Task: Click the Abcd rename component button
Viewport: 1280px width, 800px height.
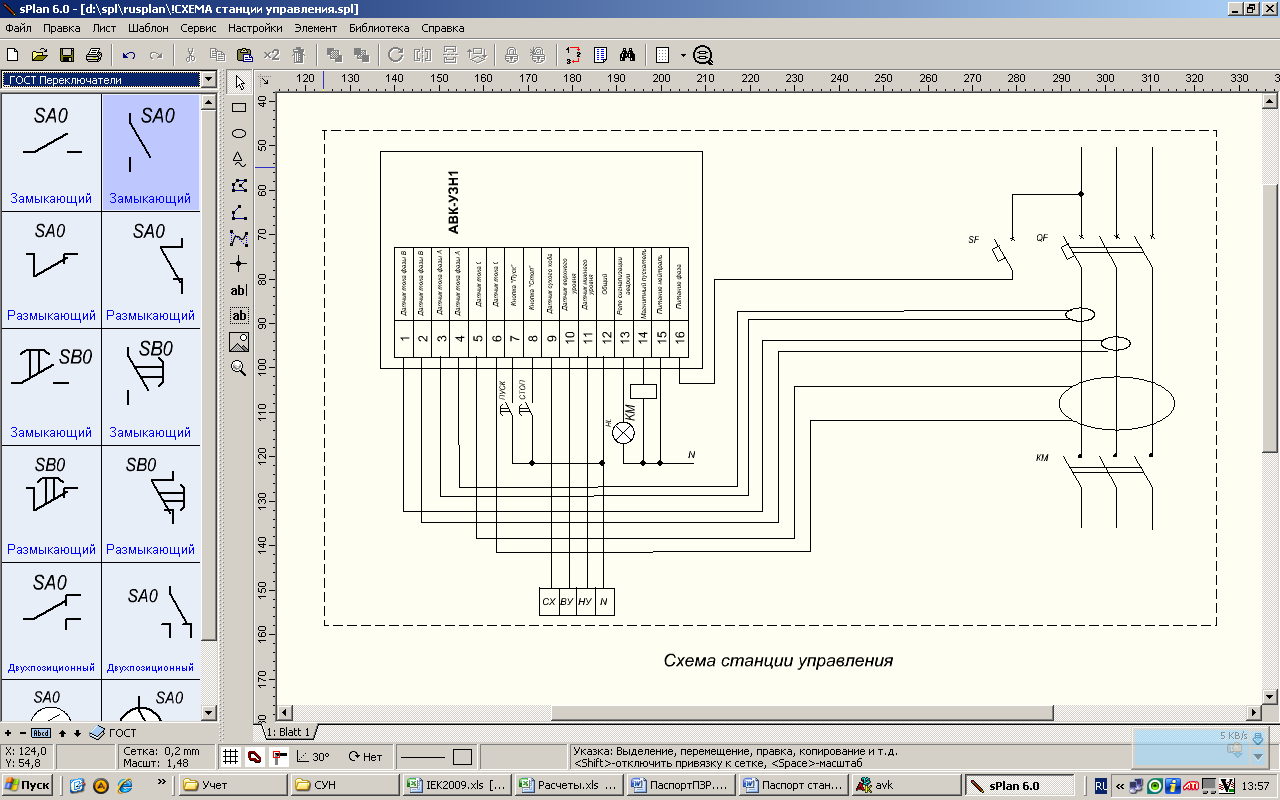Action: click(x=41, y=733)
